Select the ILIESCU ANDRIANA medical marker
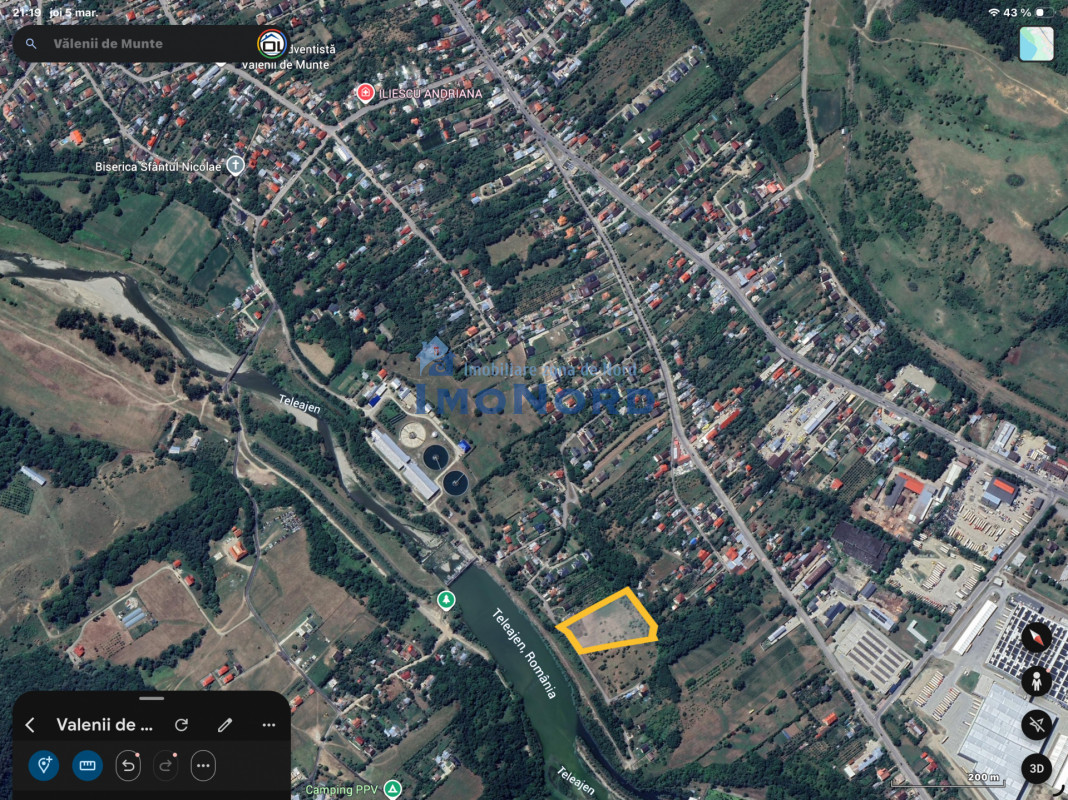This screenshot has width=1068, height=800. coord(366,93)
